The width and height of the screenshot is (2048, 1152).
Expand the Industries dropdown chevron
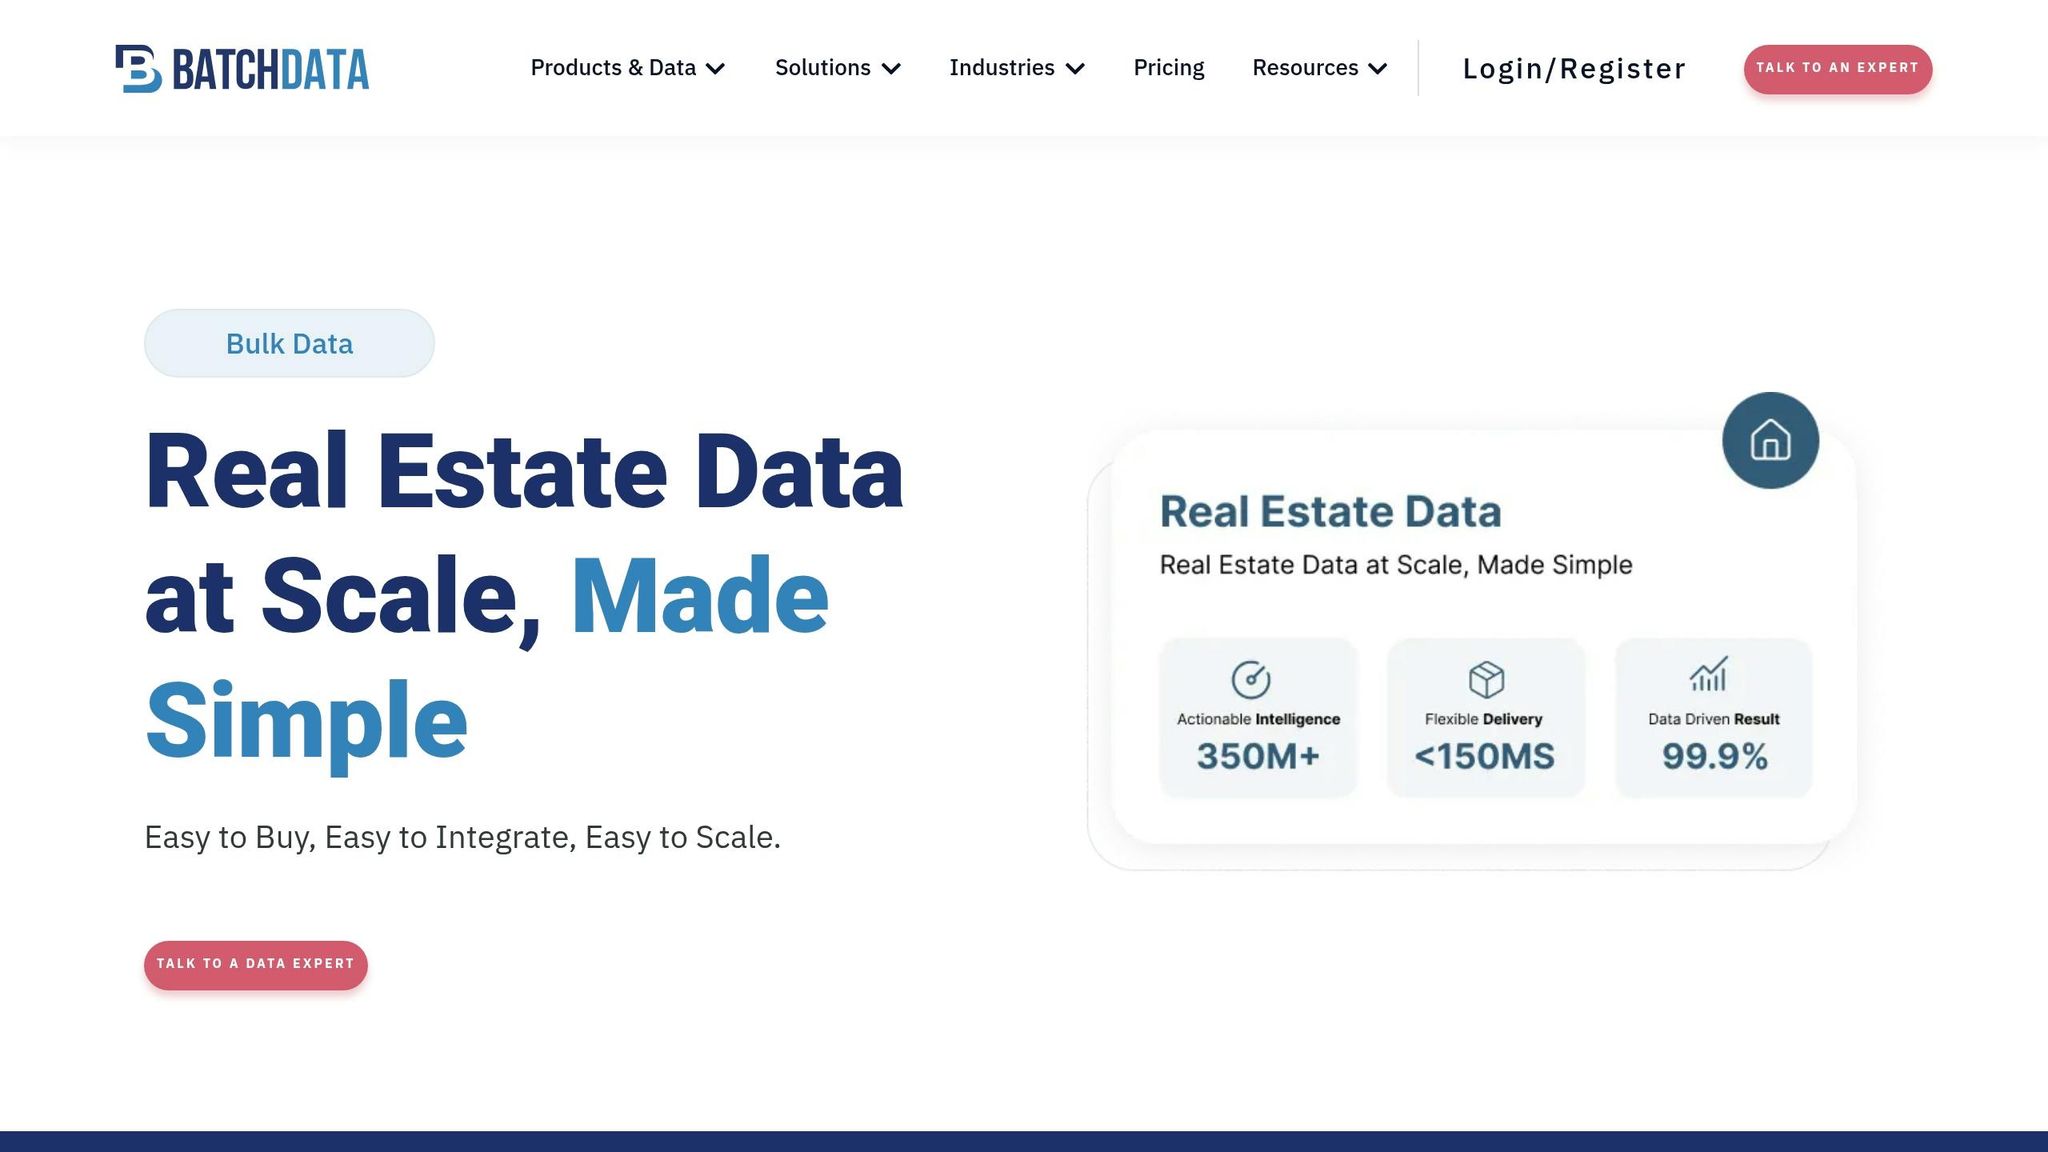(x=1075, y=69)
